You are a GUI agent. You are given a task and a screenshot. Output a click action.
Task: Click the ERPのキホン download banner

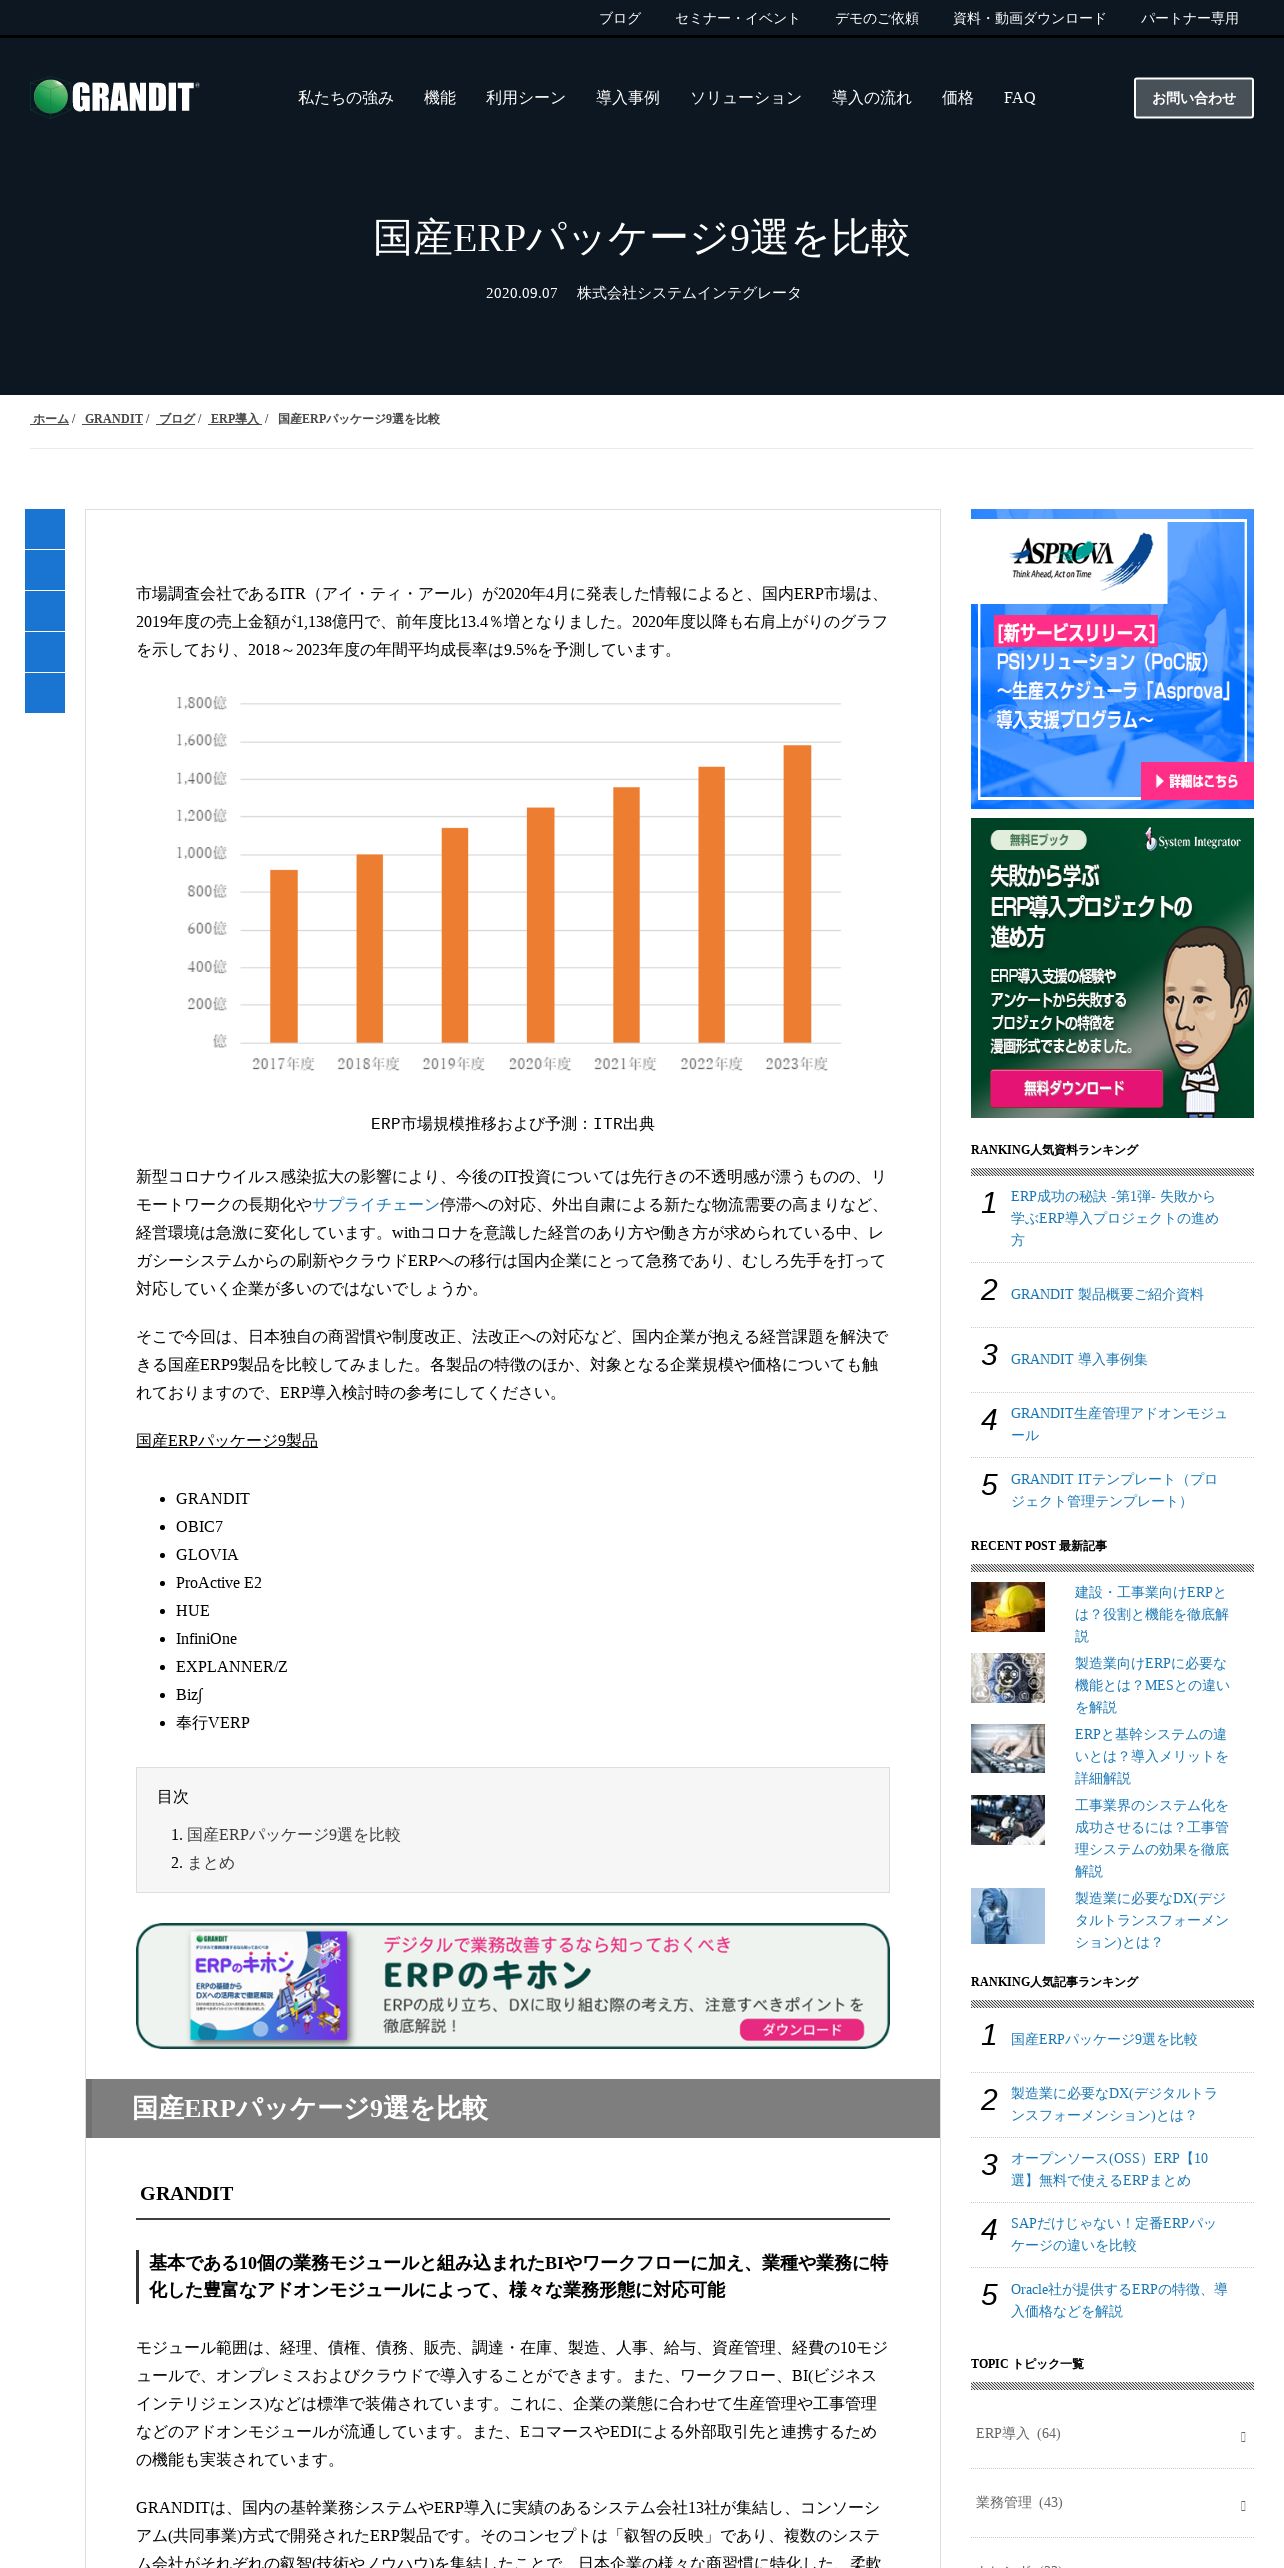point(512,1986)
